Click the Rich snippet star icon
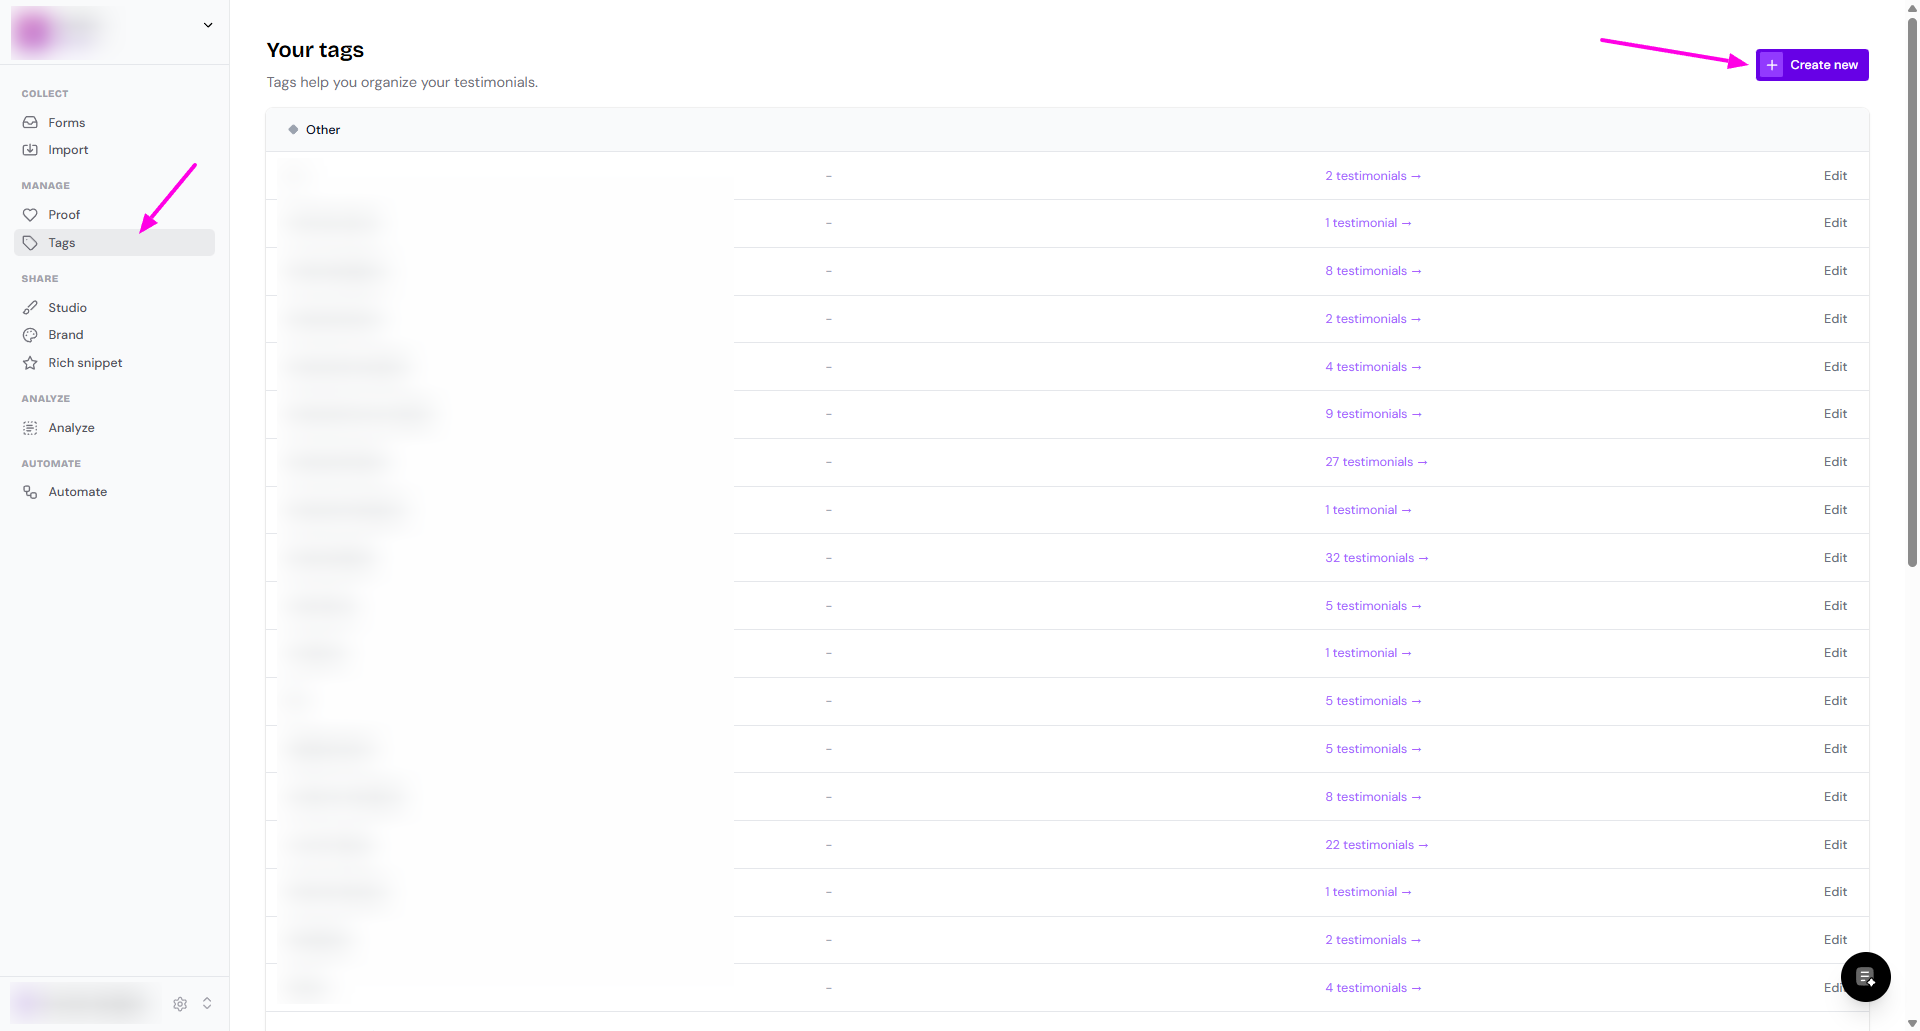 click(x=30, y=363)
